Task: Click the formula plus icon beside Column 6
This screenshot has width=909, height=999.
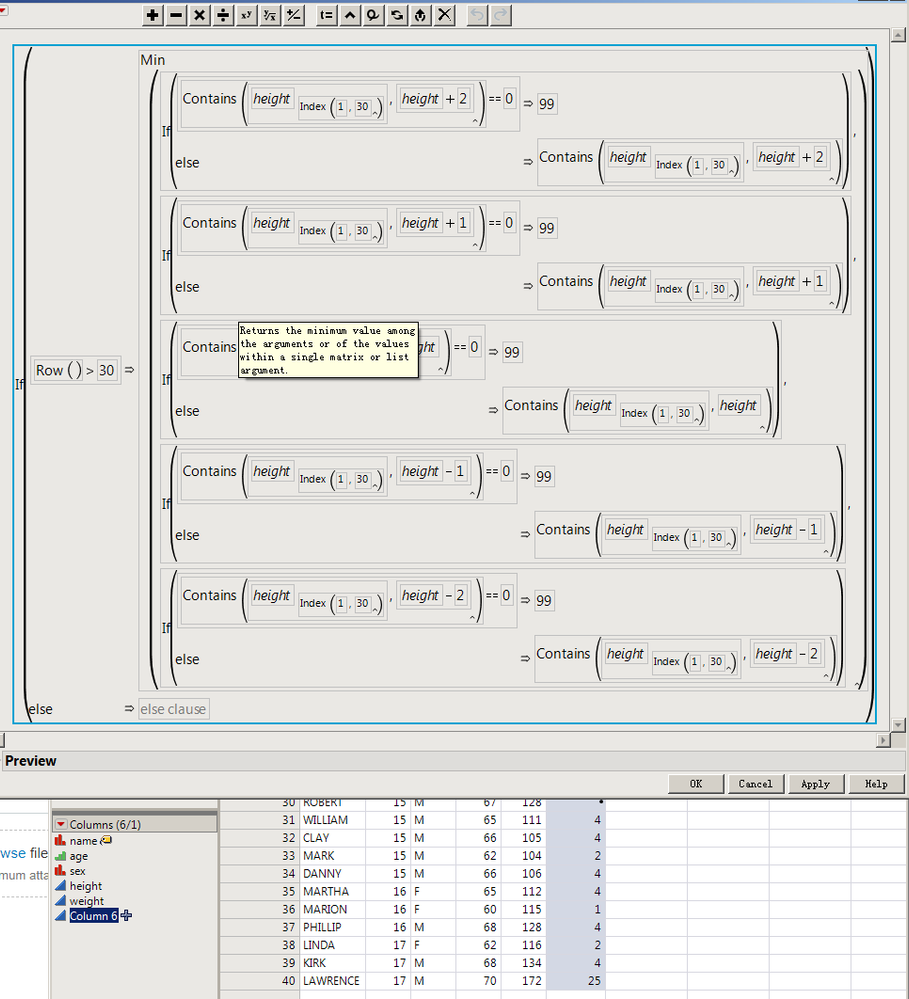Action: 126,916
